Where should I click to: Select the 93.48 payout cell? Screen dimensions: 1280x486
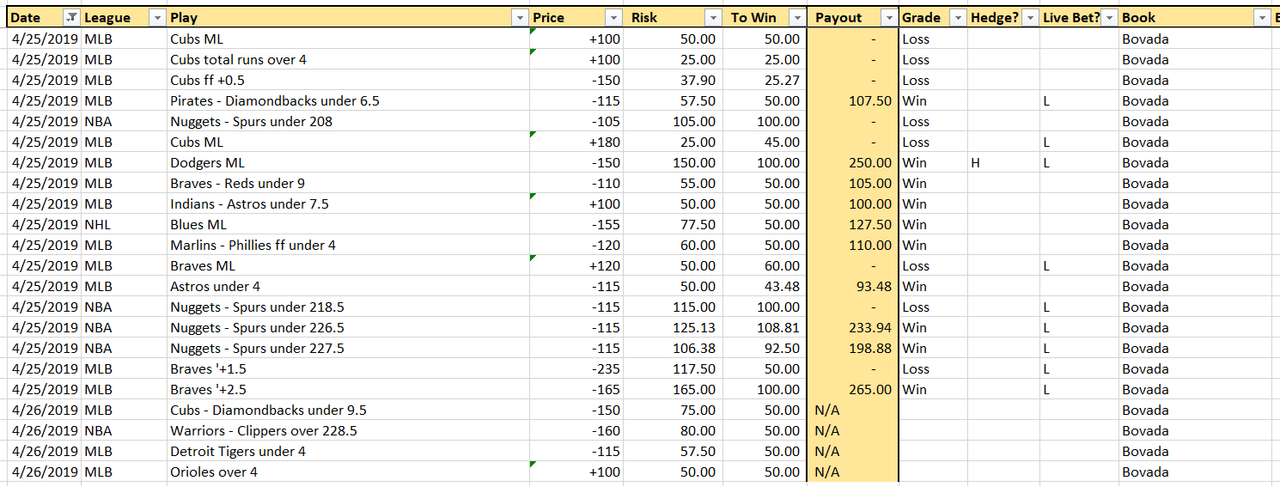coord(853,287)
